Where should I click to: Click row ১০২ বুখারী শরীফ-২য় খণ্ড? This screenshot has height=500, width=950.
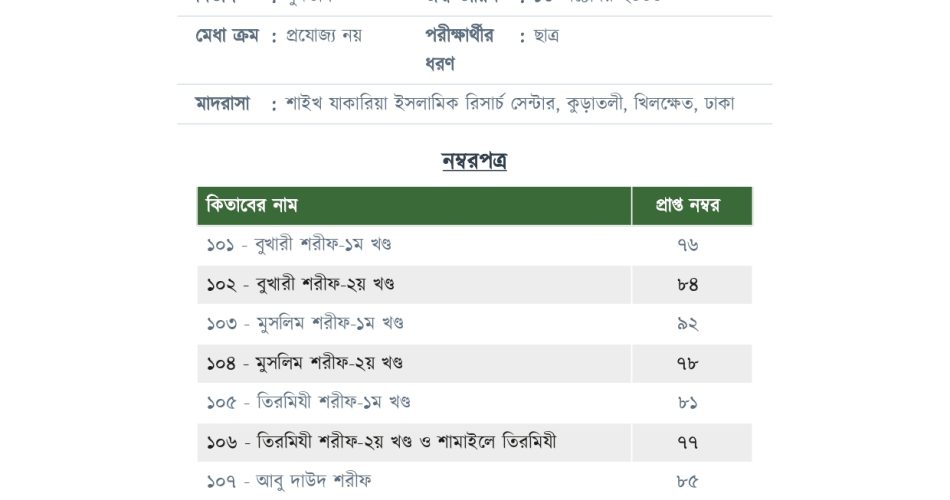[x=474, y=284]
